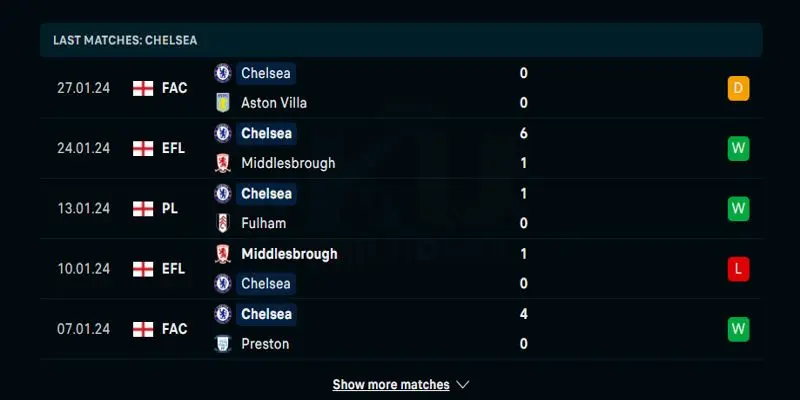Image resolution: width=800 pixels, height=400 pixels.
Task: Click England flag beside PL
Action: (x=143, y=208)
